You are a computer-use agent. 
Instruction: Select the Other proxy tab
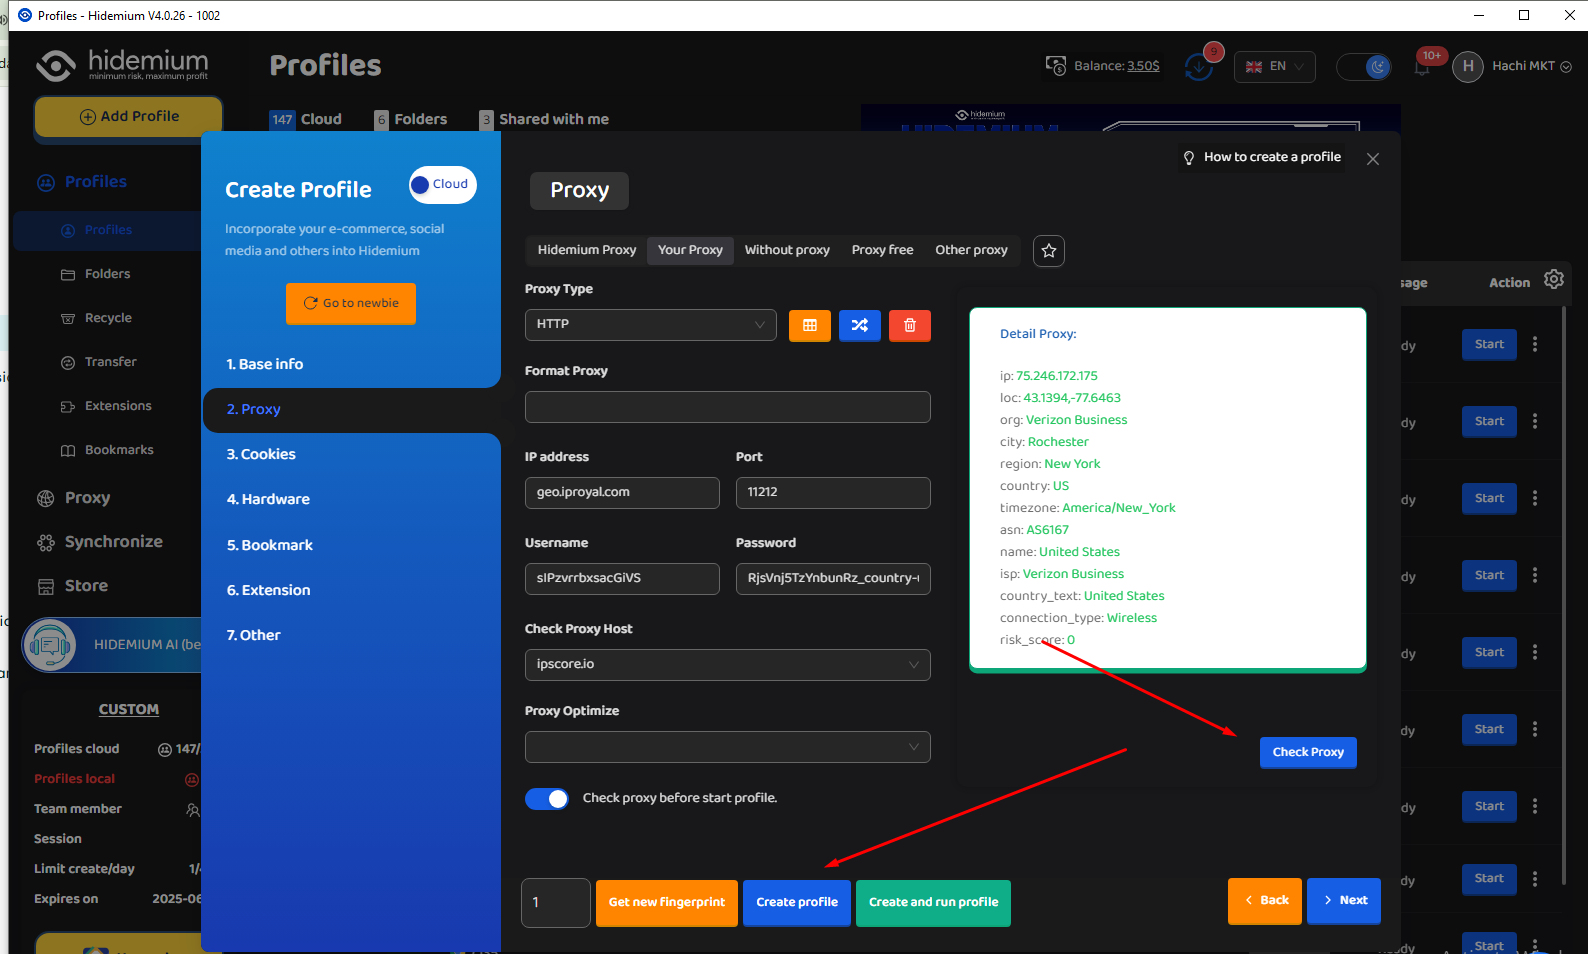pyautogui.click(x=971, y=250)
